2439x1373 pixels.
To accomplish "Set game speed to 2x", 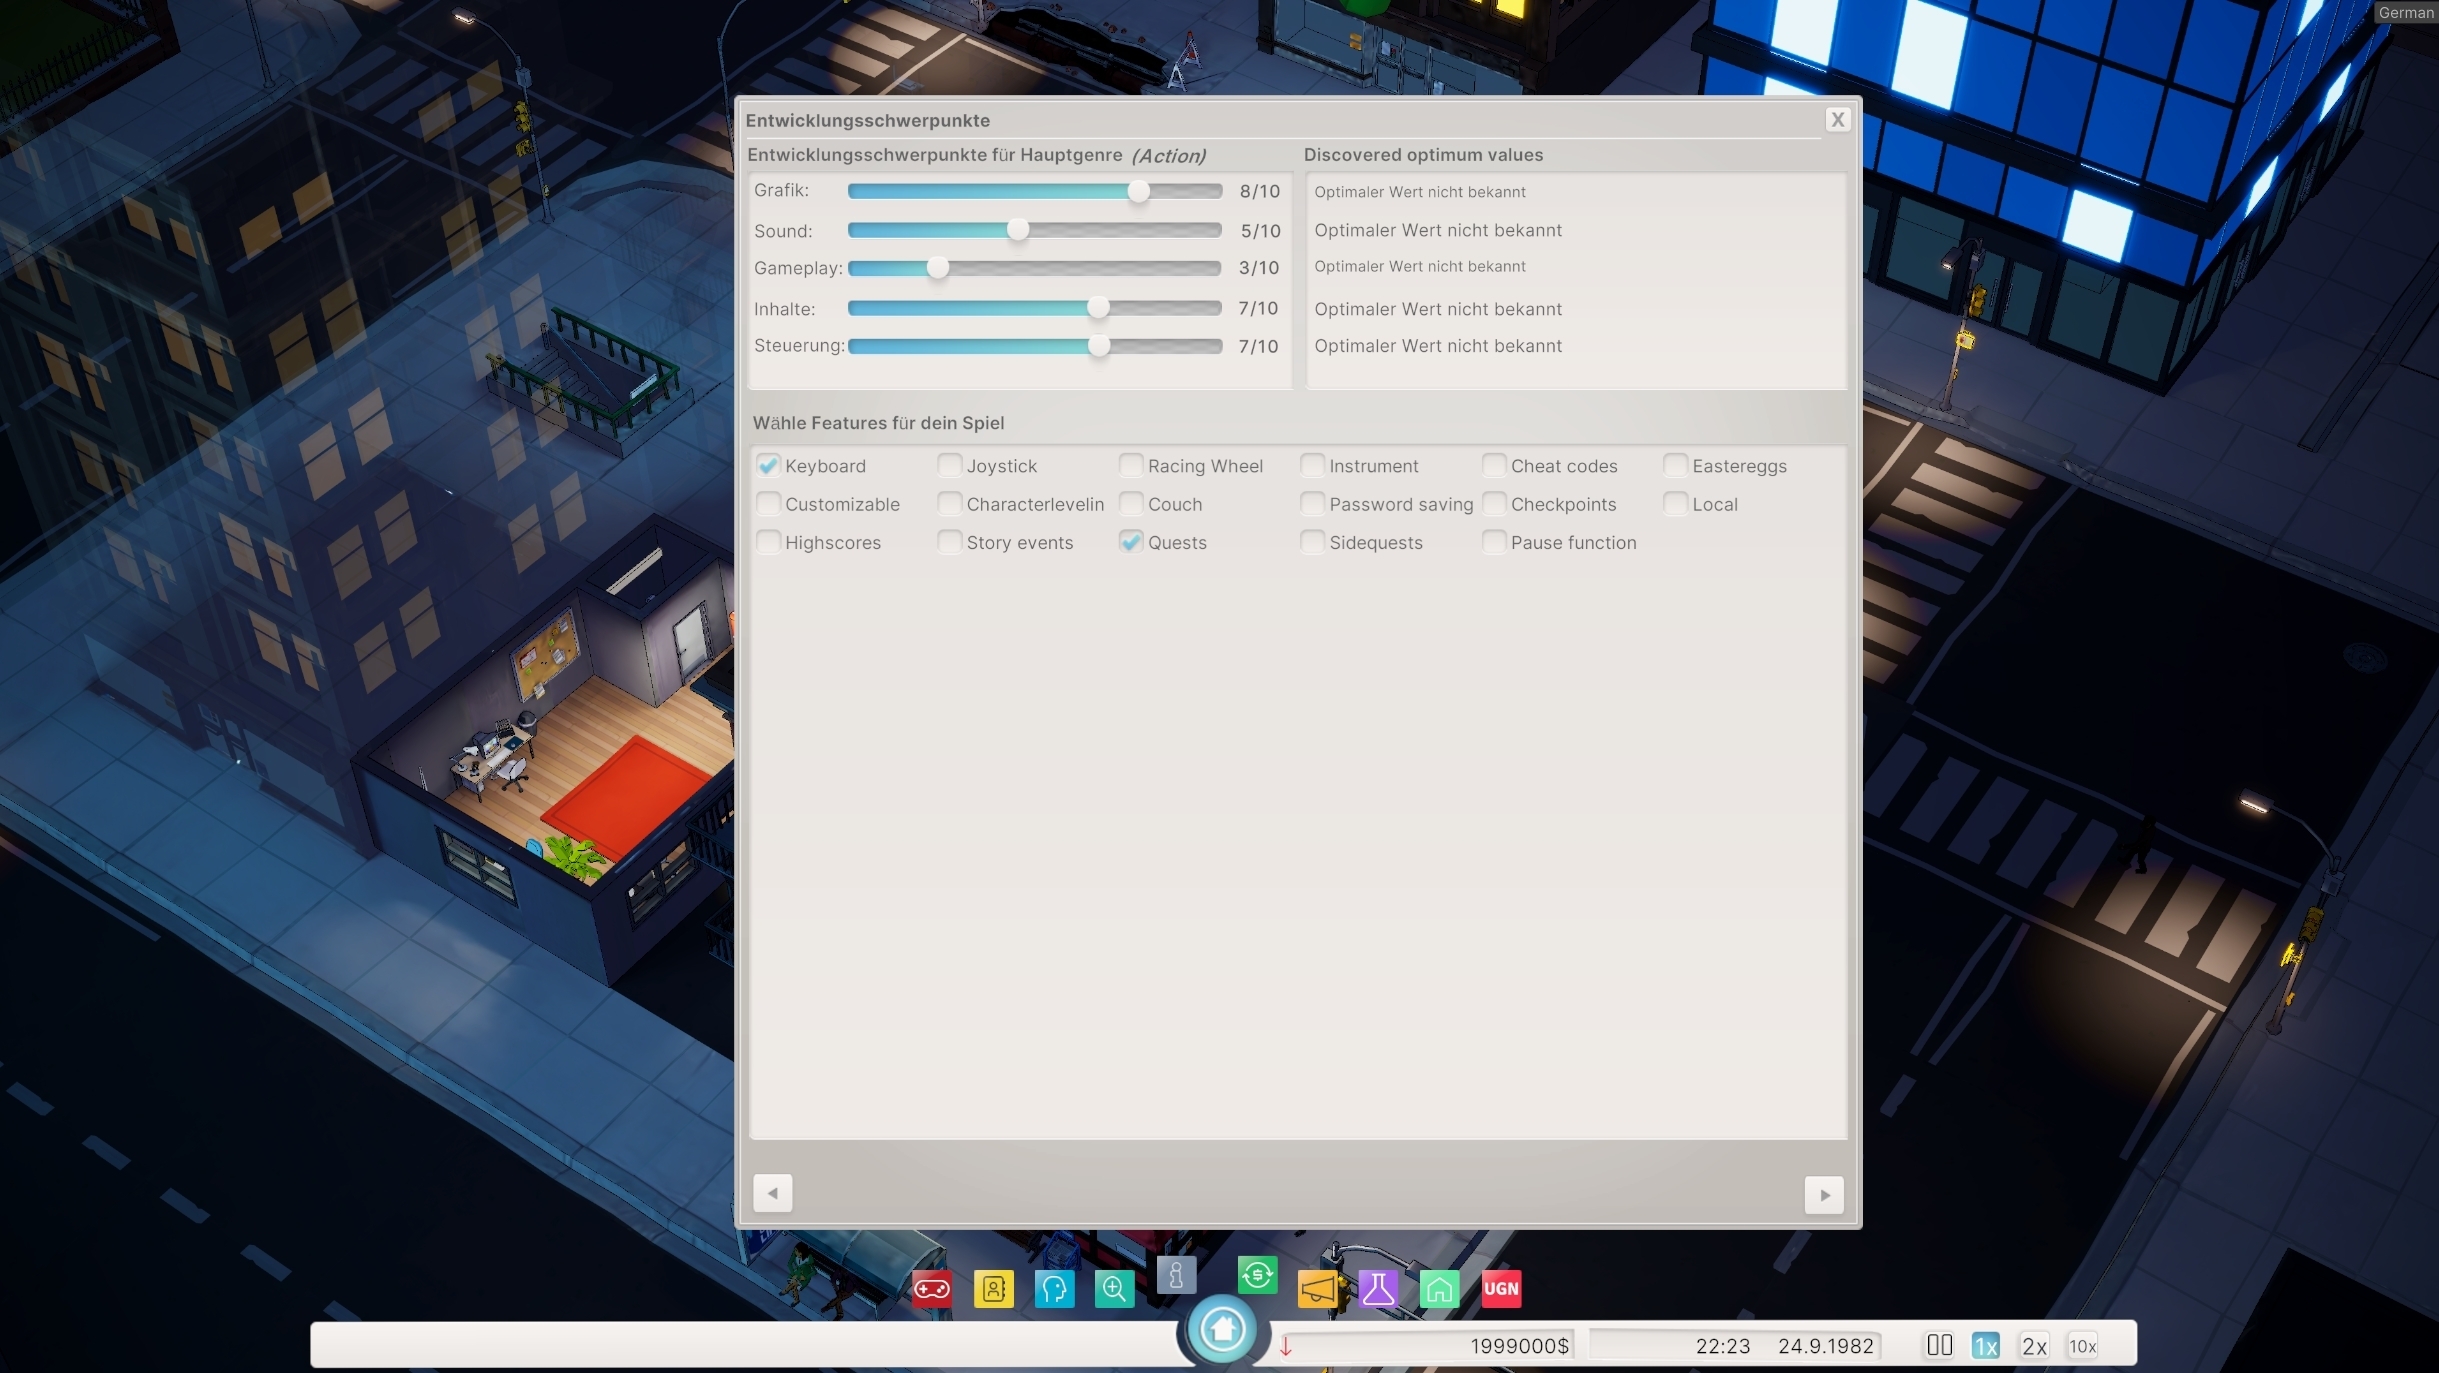I will pyautogui.click(x=2034, y=1346).
